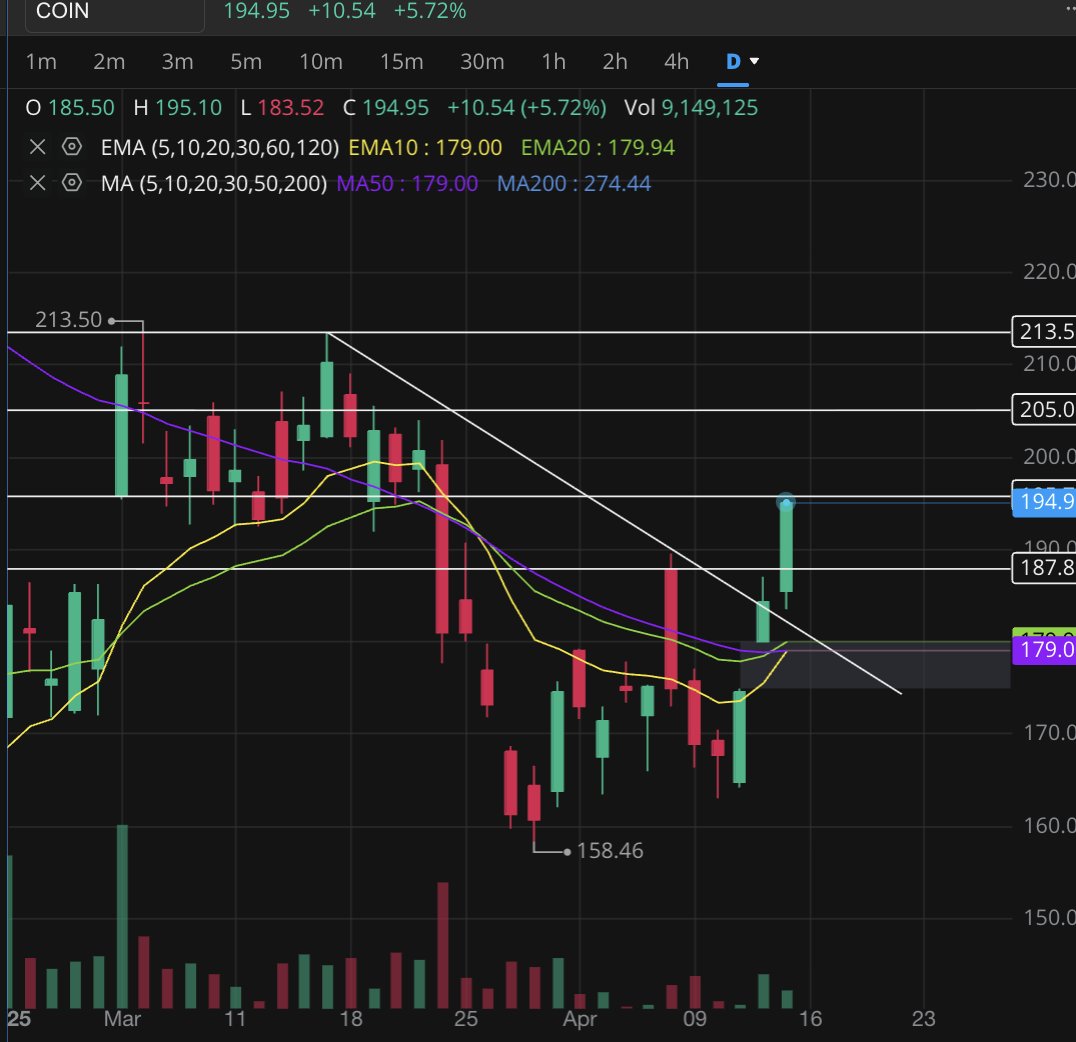1076x1042 pixels.
Task: Click the low price 183.52 value
Action: (290, 108)
